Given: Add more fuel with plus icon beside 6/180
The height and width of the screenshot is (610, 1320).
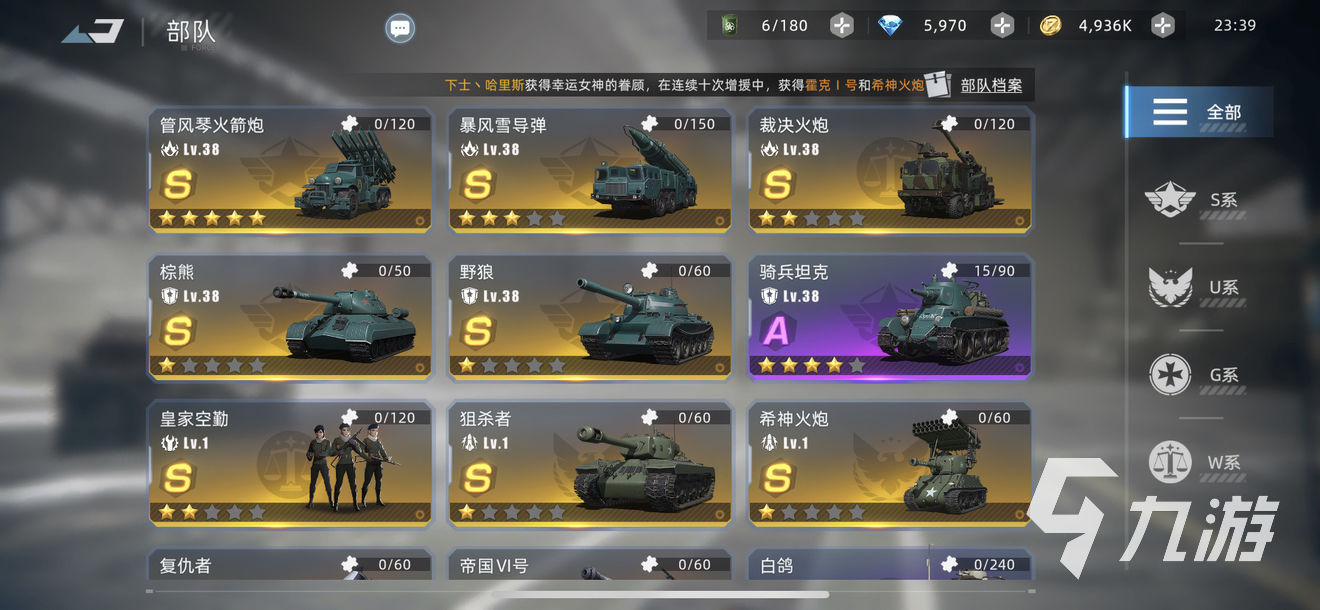Looking at the screenshot, I should tap(842, 25).
